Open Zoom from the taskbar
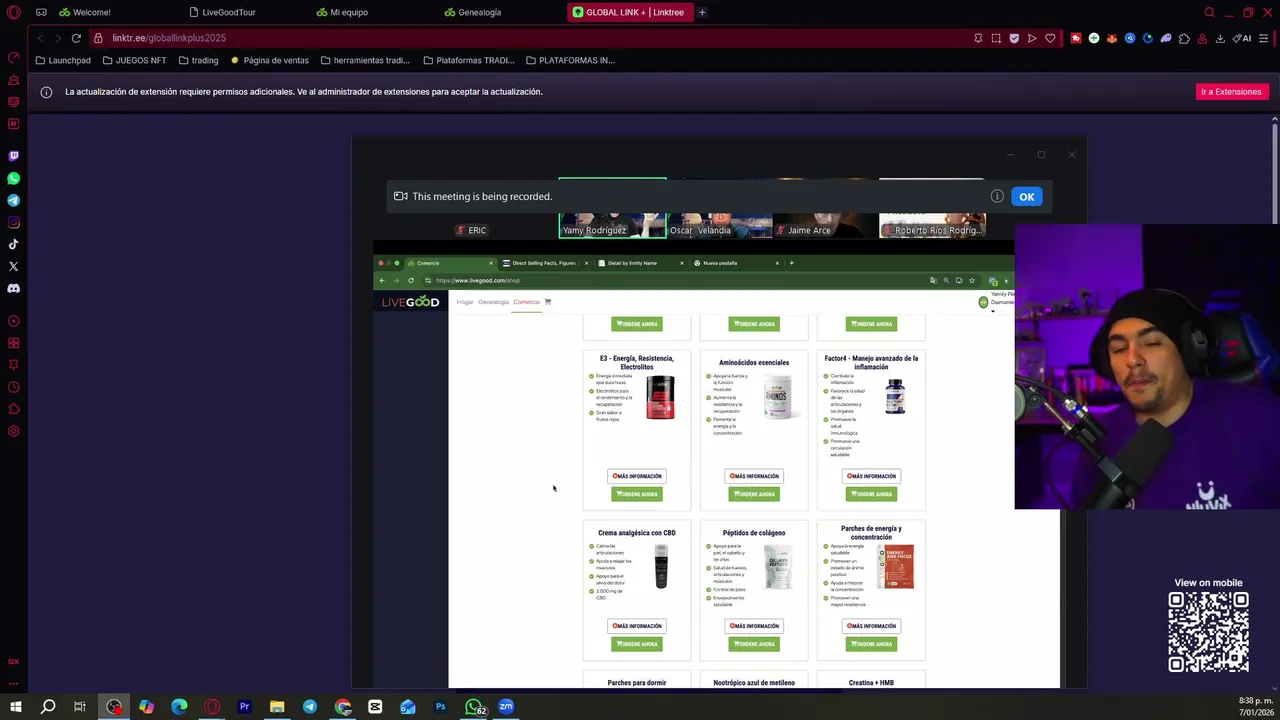This screenshot has width=1280, height=720. pyautogui.click(x=506, y=707)
